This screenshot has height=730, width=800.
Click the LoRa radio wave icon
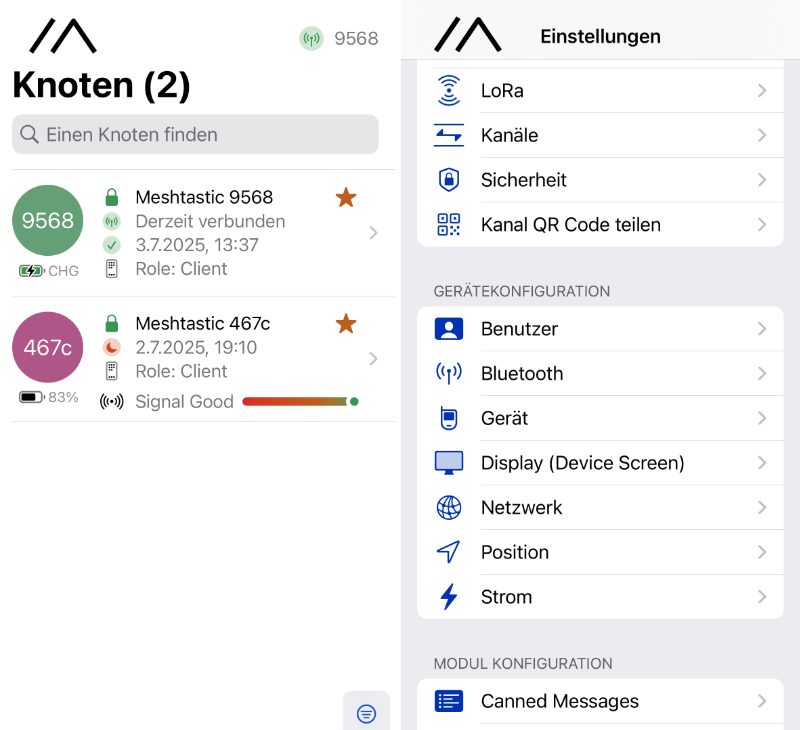tap(448, 90)
